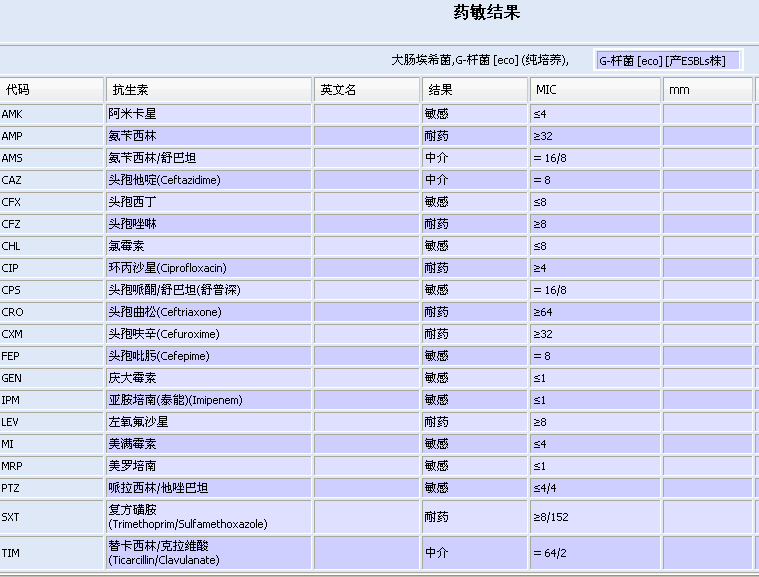Select the 头孢曲松(Ceftriaxone) cell
This screenshot has height=577, width=759.
coord(209,312)
